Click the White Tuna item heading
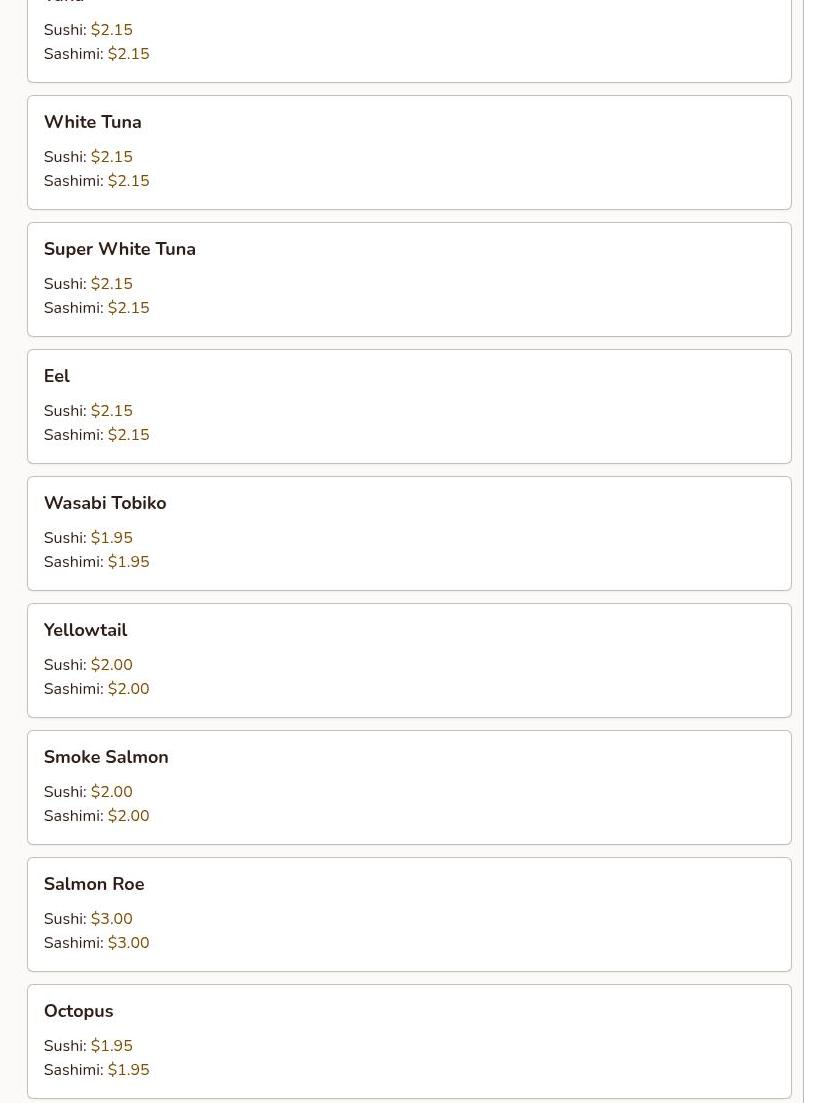 pos(93,122)
